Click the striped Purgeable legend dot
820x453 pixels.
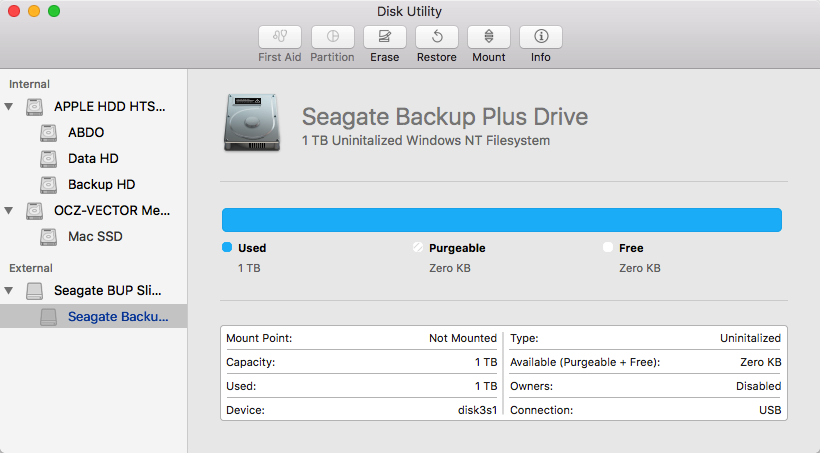417,247
